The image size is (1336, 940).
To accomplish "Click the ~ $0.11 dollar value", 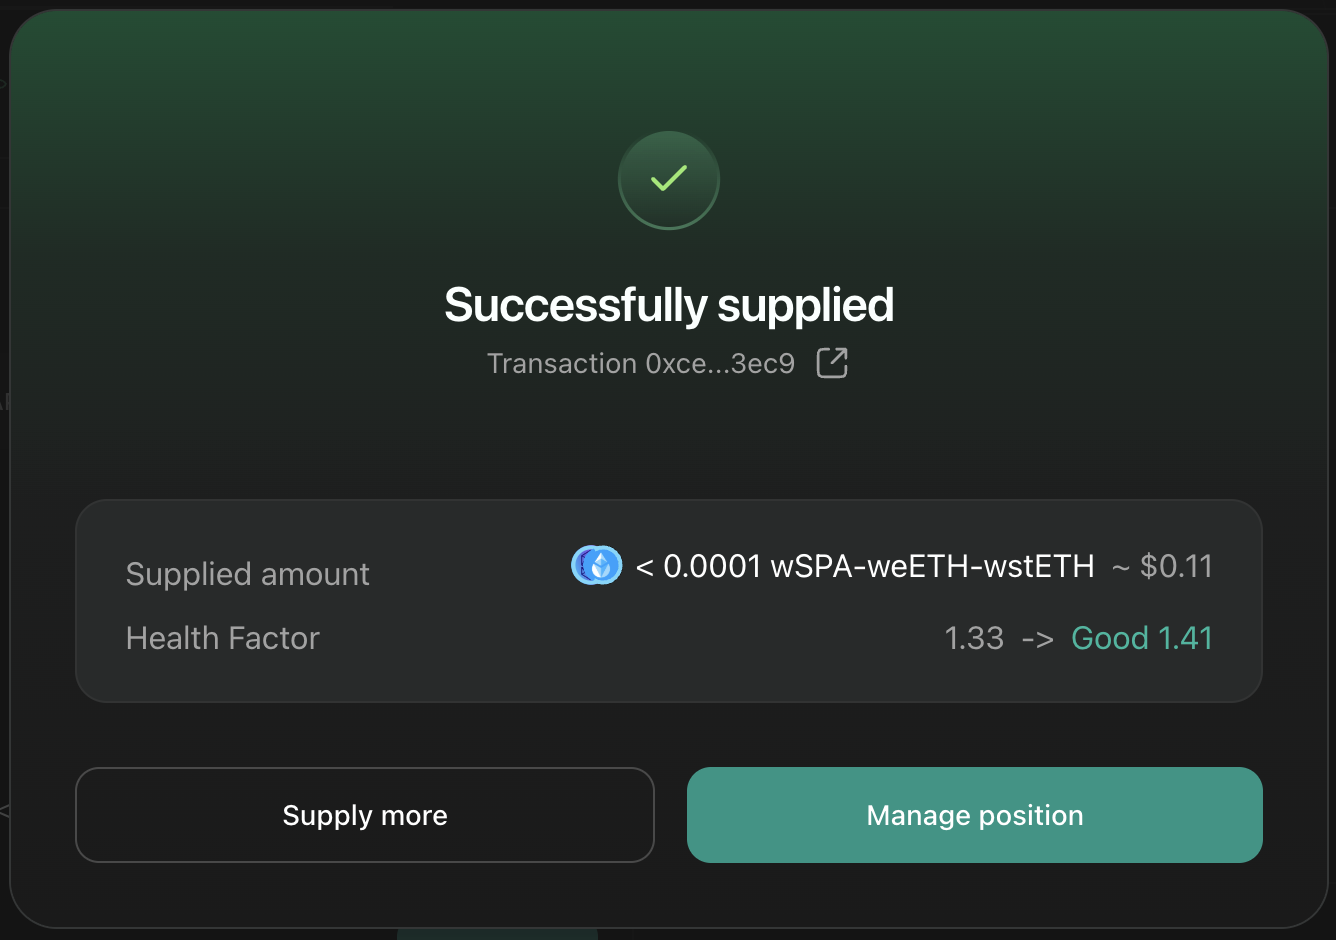I will click(x=1163, y=567).
